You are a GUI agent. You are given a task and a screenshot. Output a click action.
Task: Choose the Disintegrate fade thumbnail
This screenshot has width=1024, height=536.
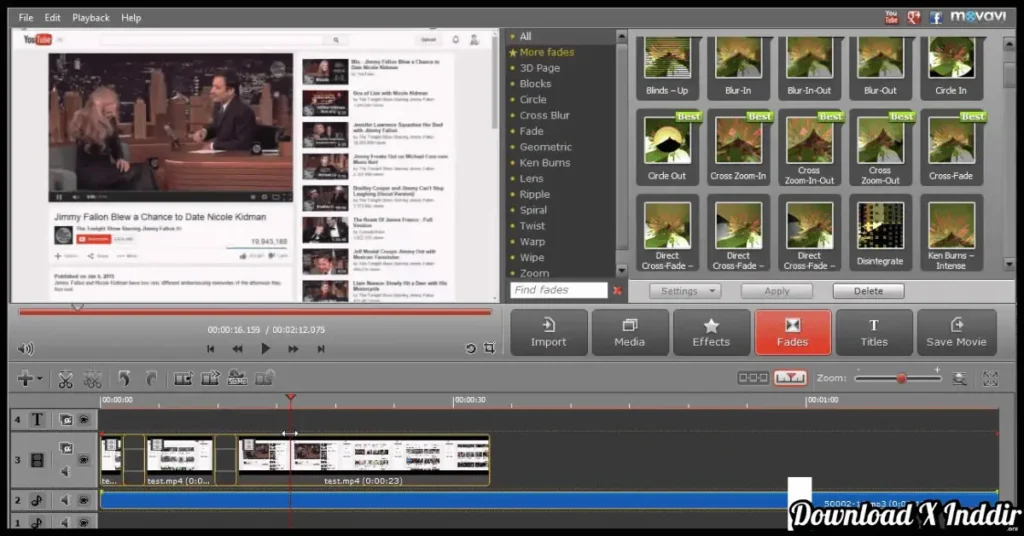tap(880, 234)
